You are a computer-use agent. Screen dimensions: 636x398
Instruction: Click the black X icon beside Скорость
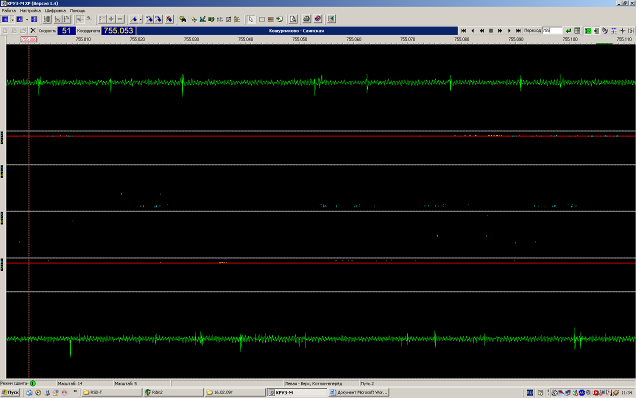[x=33, y=30]
